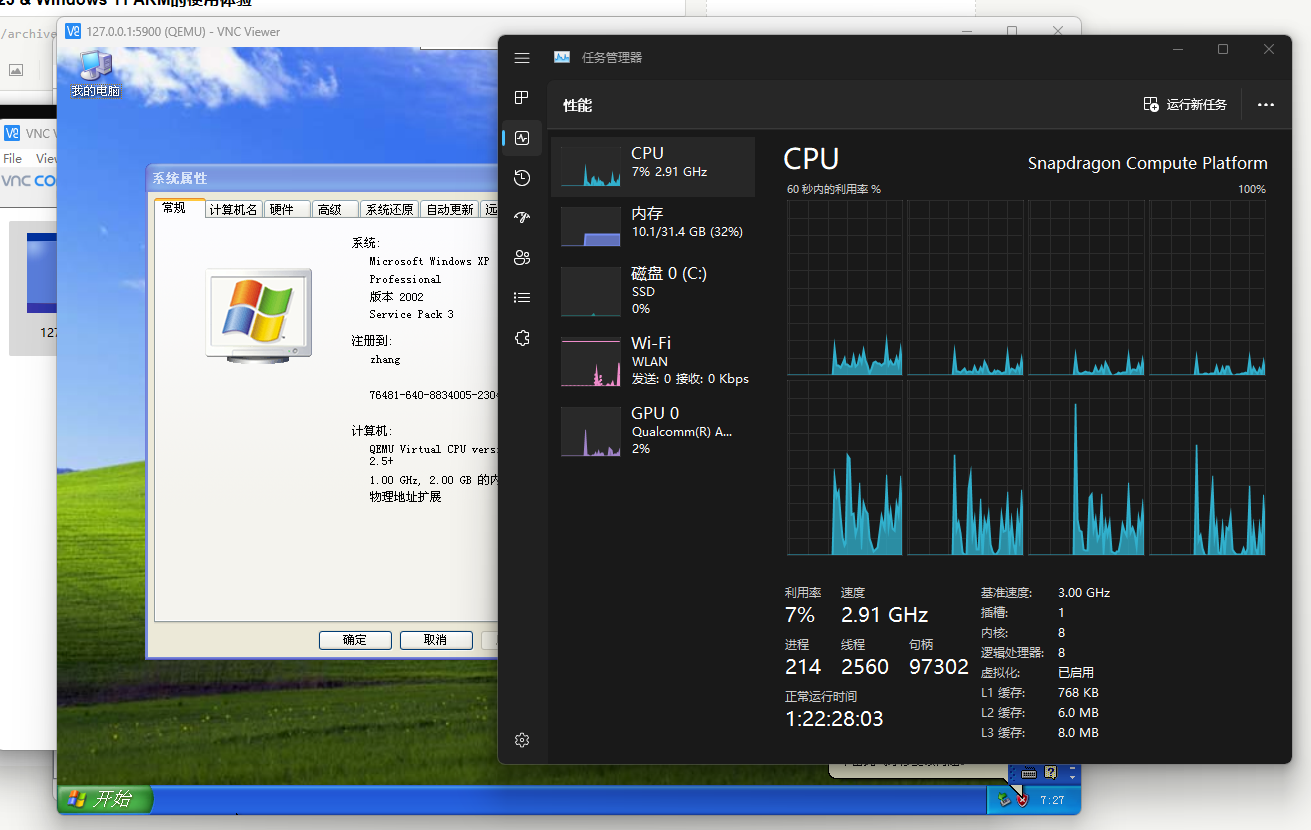Click the image icon in the background editor toolbar
1311x830 pixels.
(x=16, y=70)
